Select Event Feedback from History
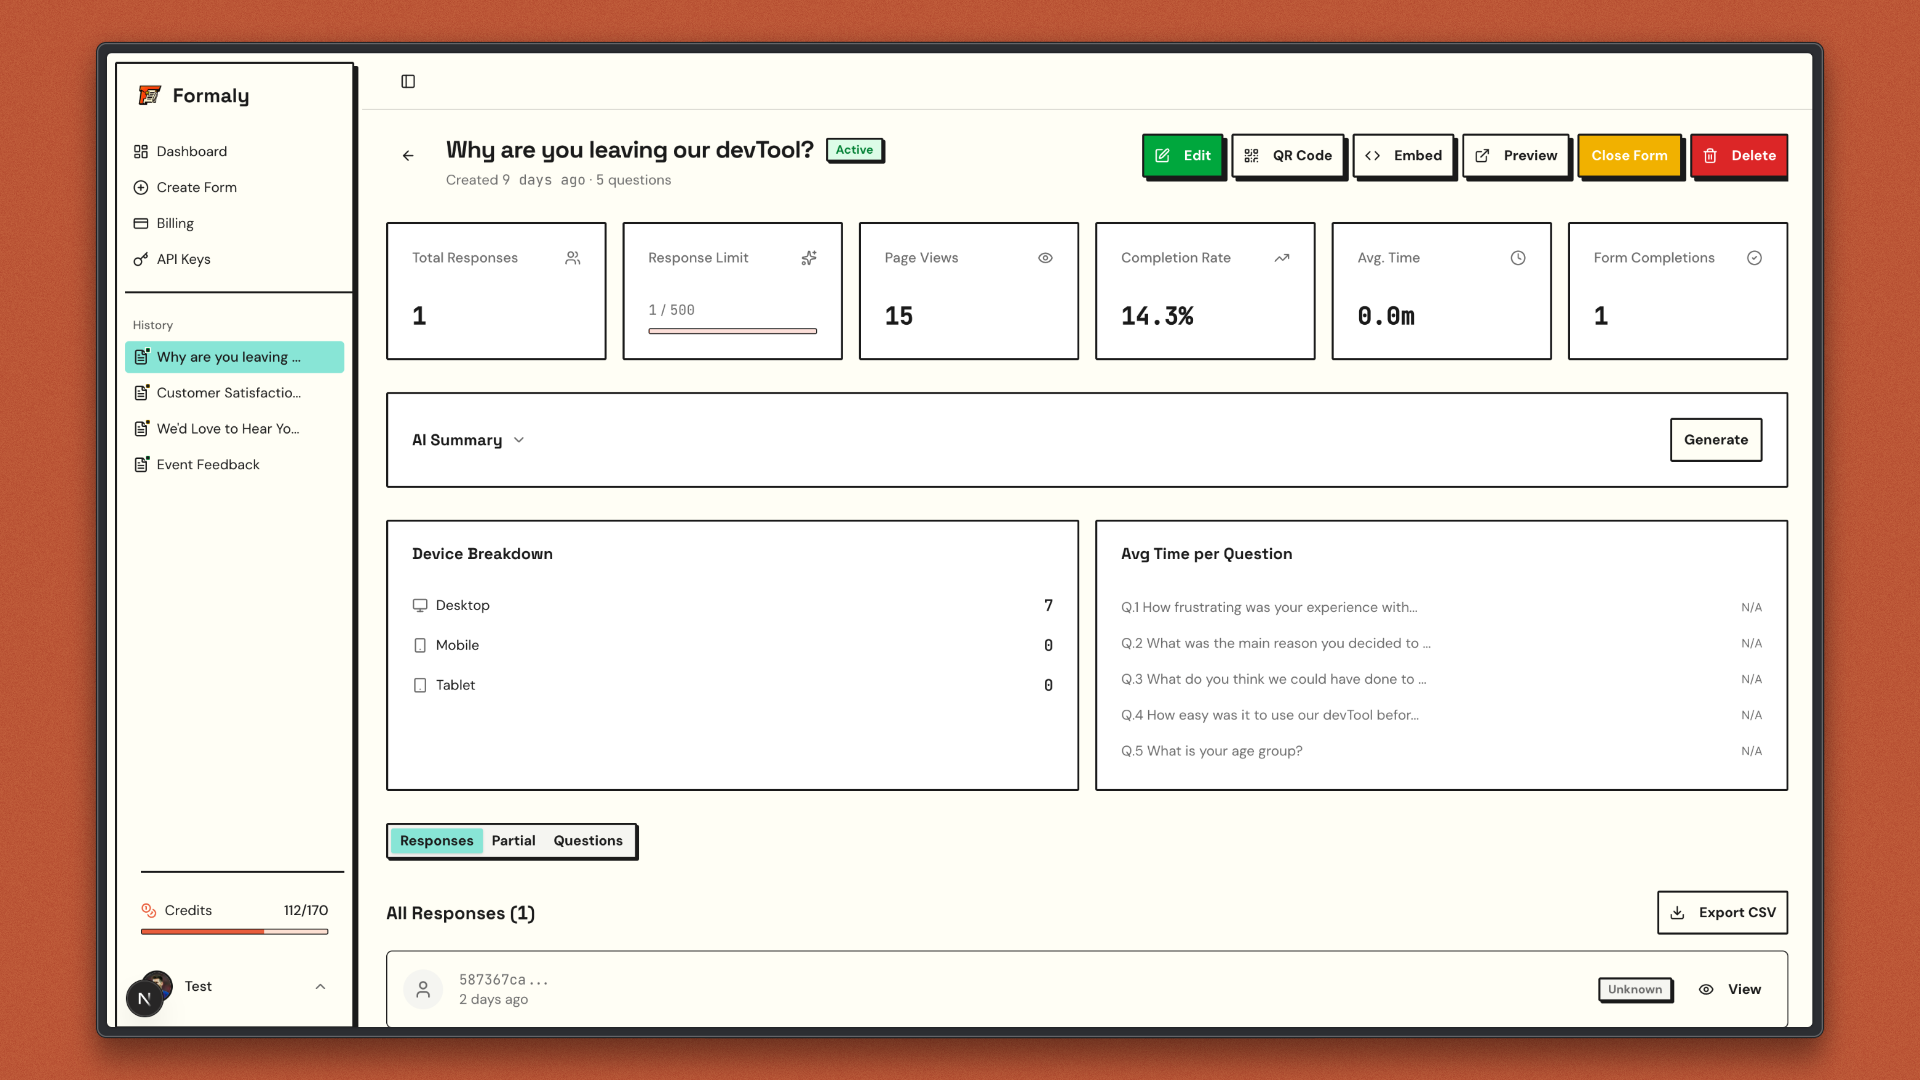 (207, 464)
